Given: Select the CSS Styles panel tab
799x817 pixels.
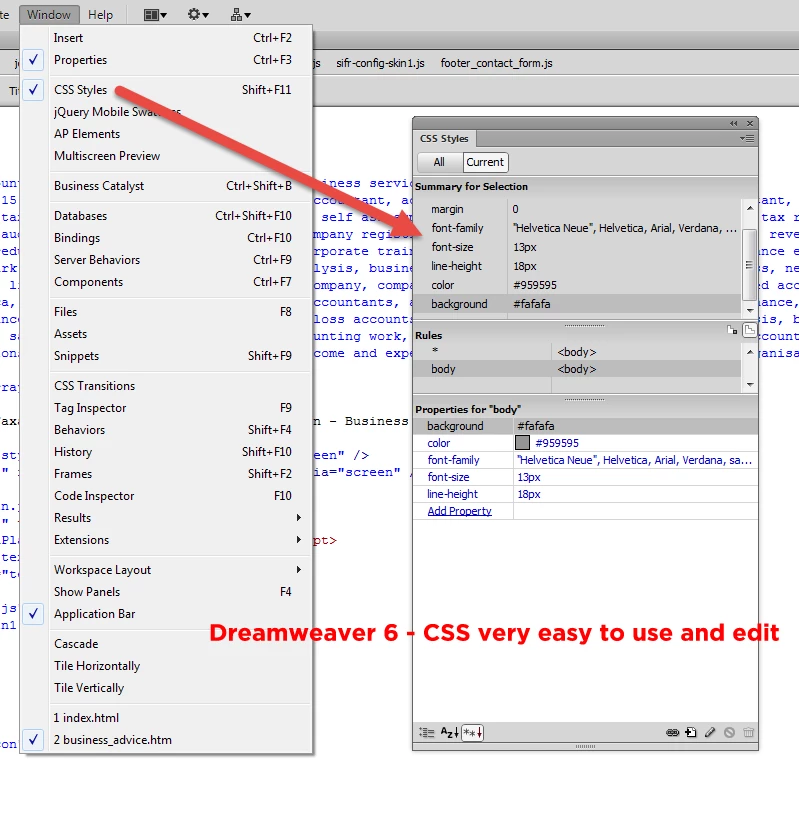Looking at the screenshot, I should coord(444,139).
